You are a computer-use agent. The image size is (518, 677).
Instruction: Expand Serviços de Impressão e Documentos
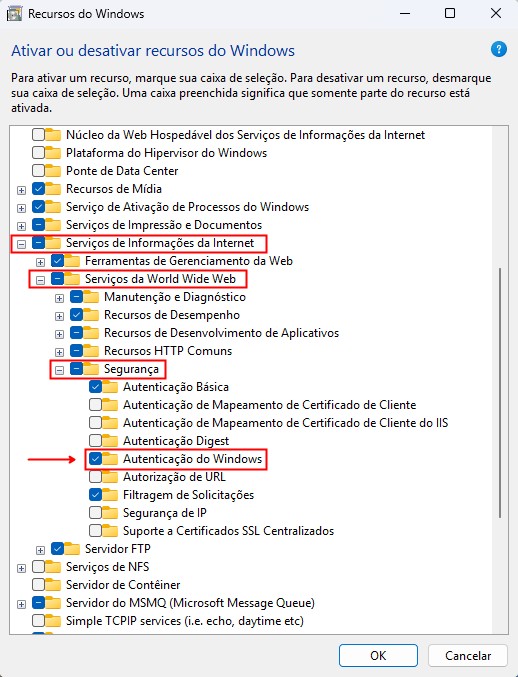coord(21,226)
